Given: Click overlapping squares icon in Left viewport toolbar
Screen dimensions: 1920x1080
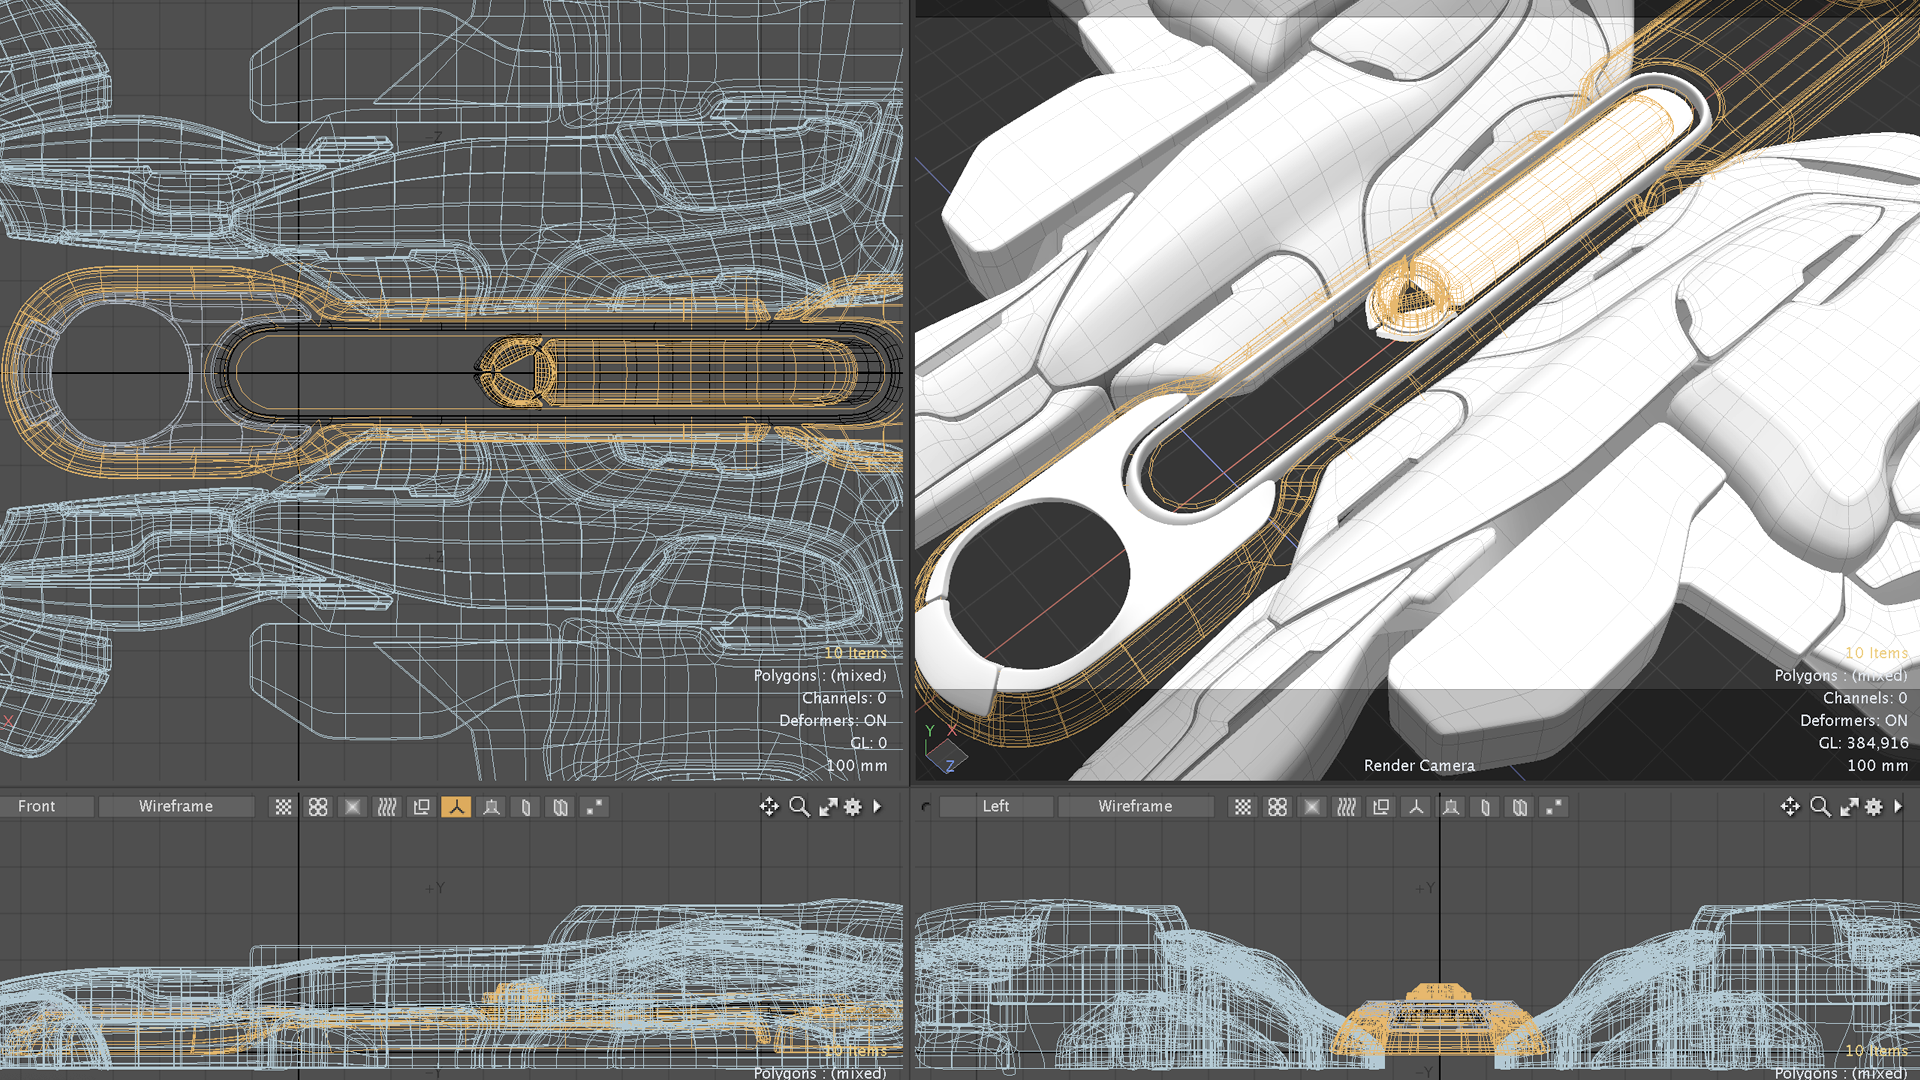Looking at the screenshot, I should point(1381,807).
